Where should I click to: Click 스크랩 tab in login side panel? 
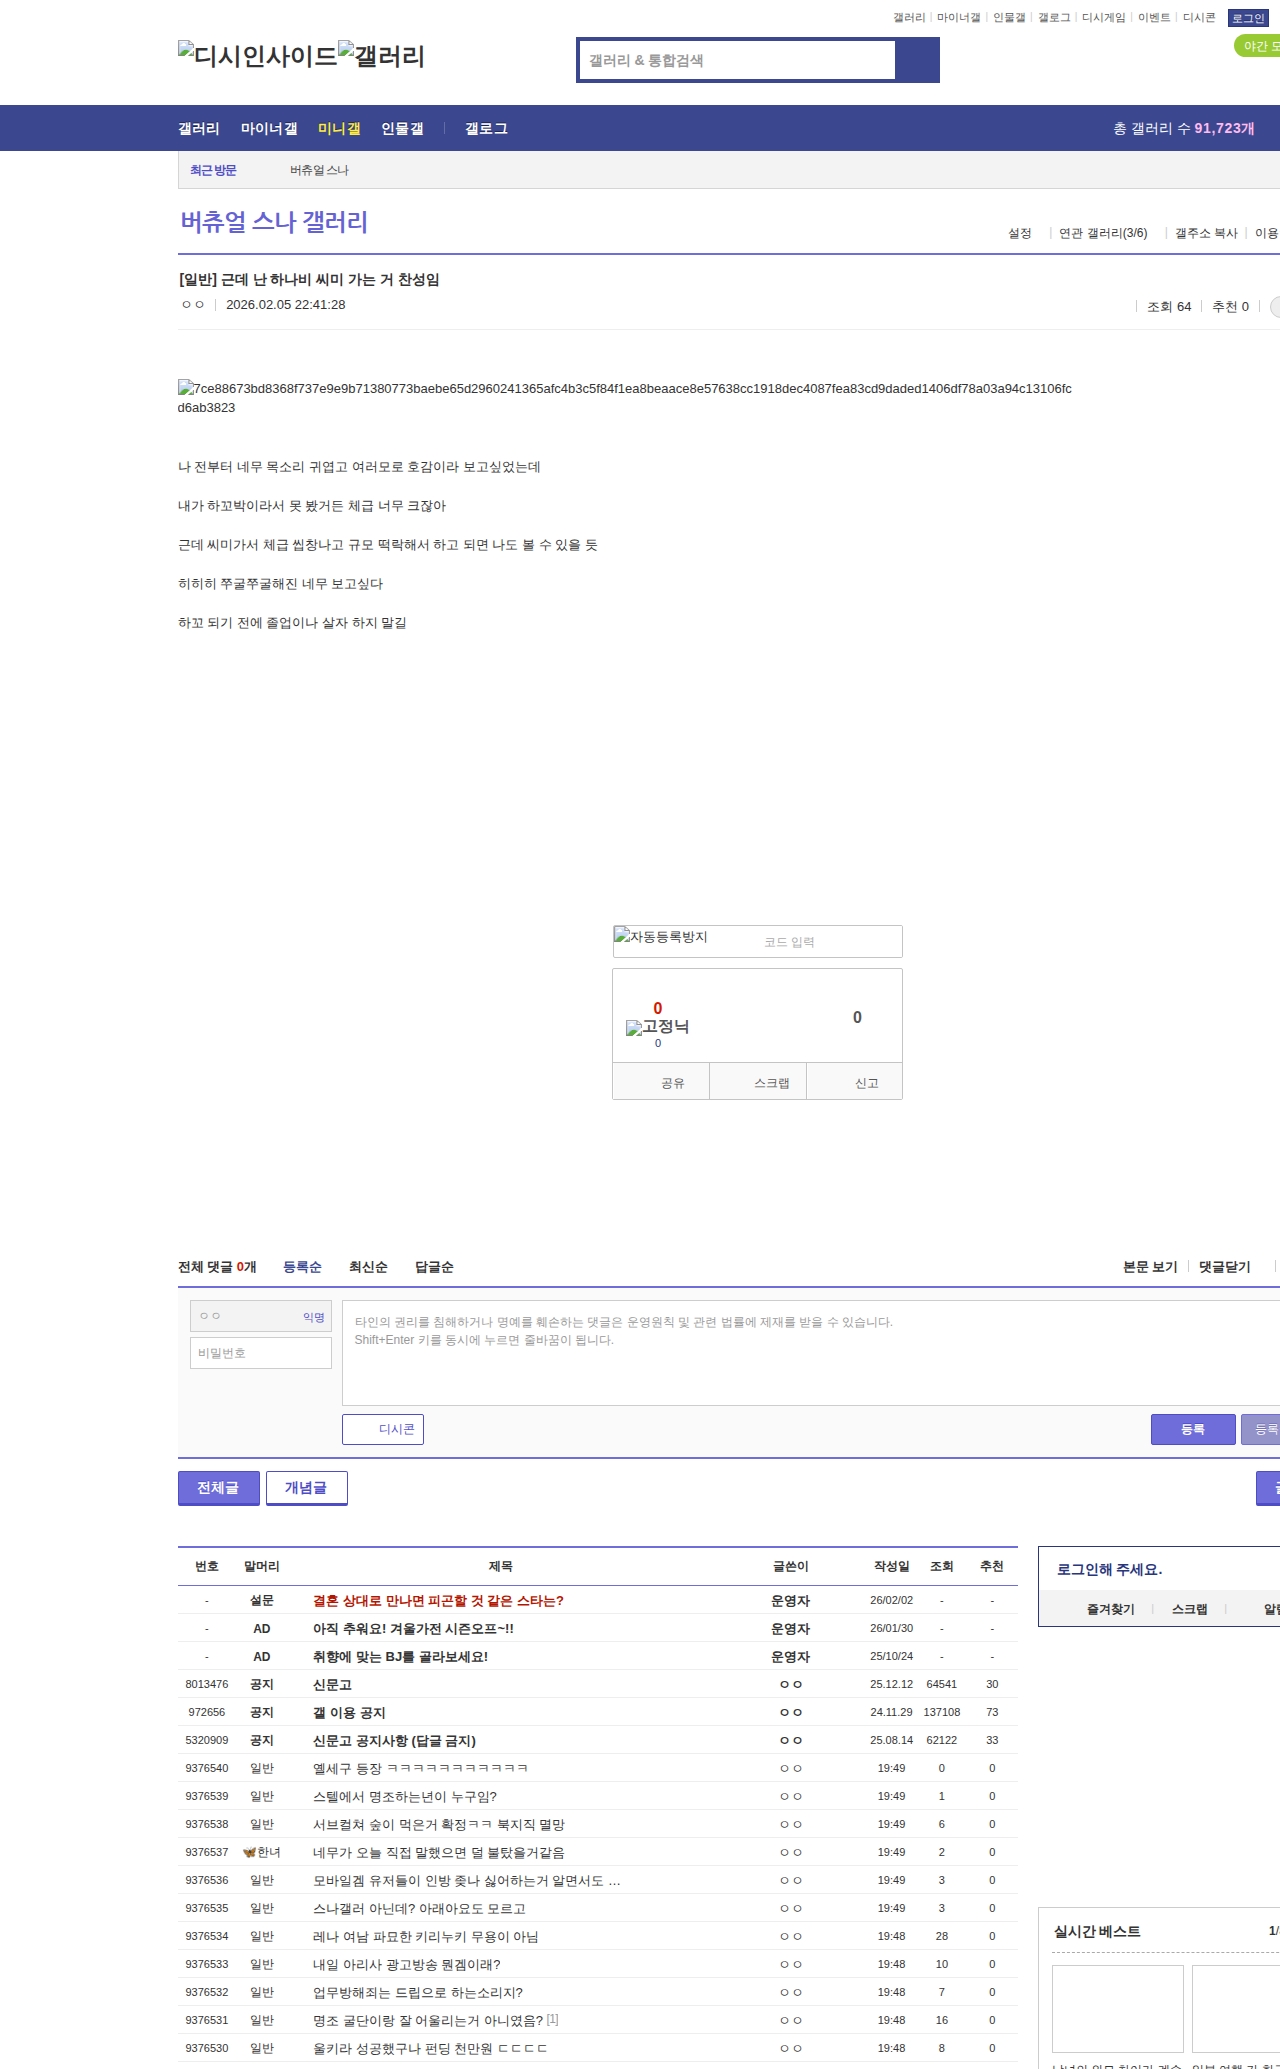(x=1189, y=1609)
